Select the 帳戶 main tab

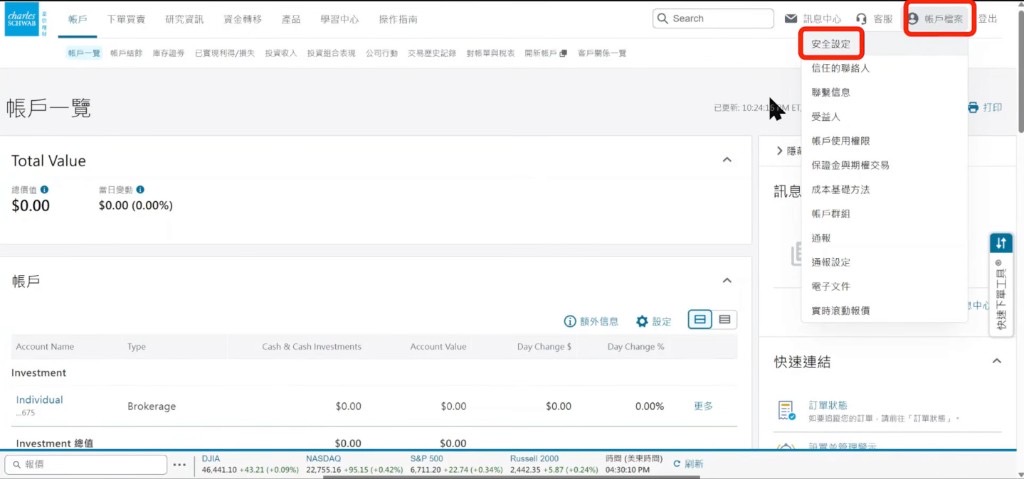78,19
